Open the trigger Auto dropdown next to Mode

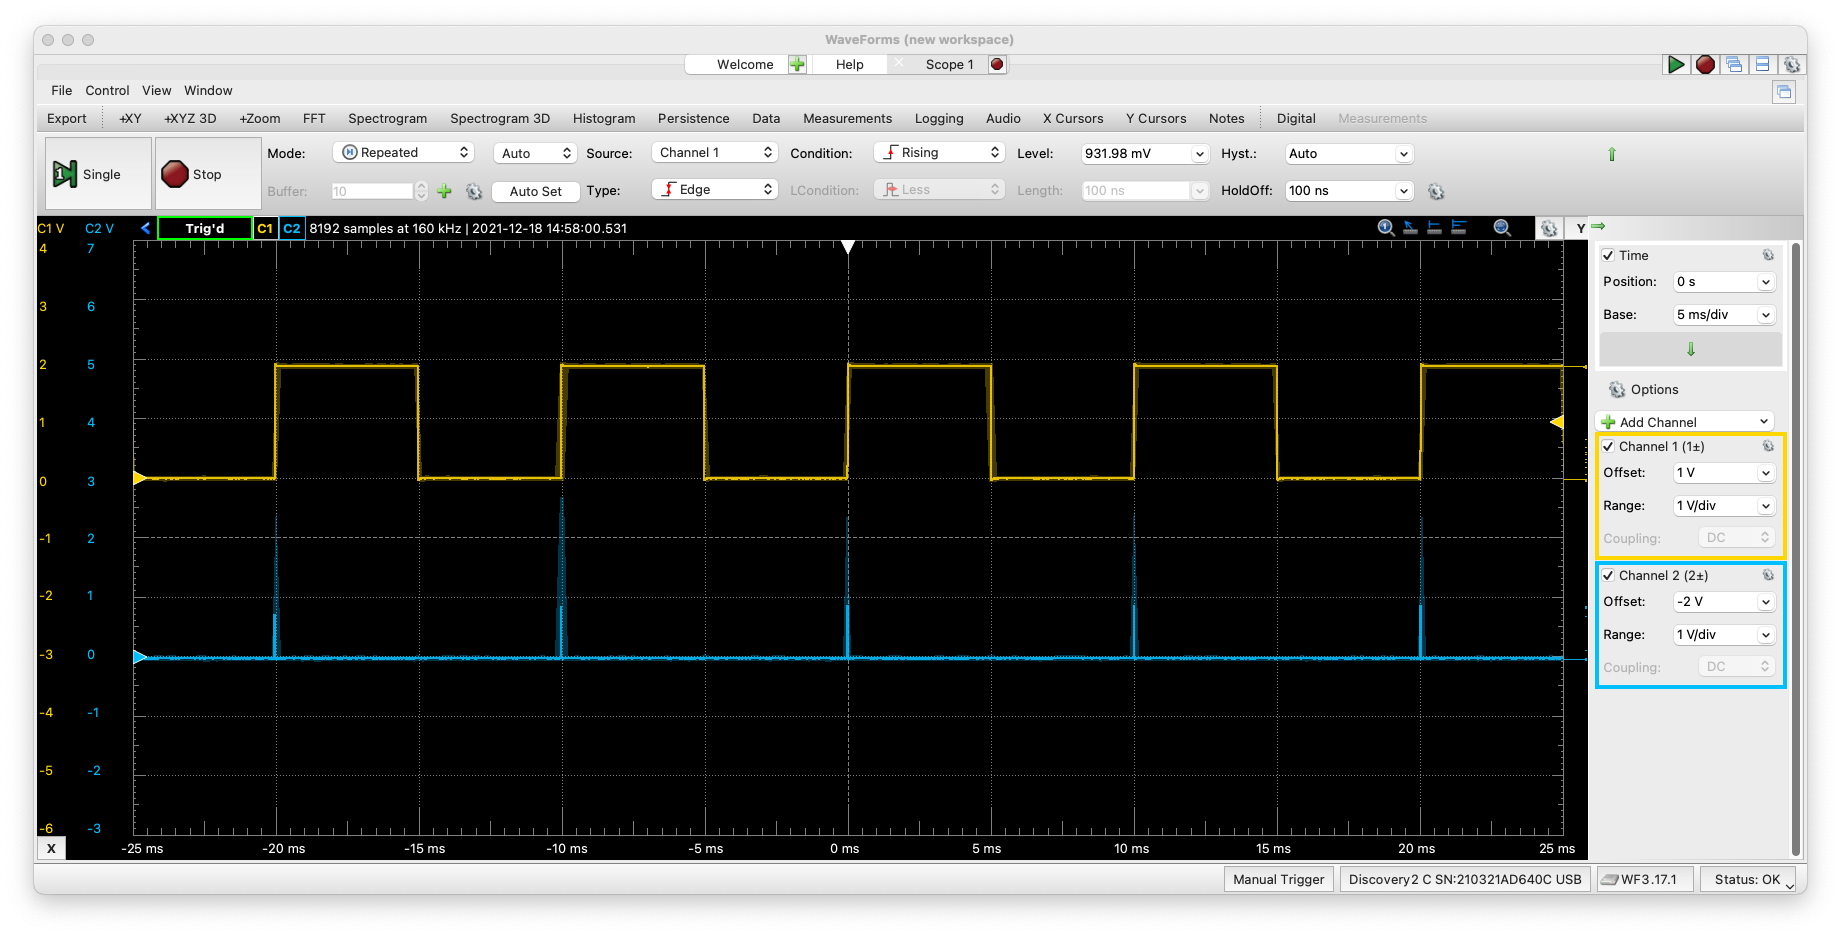point(535,153)
